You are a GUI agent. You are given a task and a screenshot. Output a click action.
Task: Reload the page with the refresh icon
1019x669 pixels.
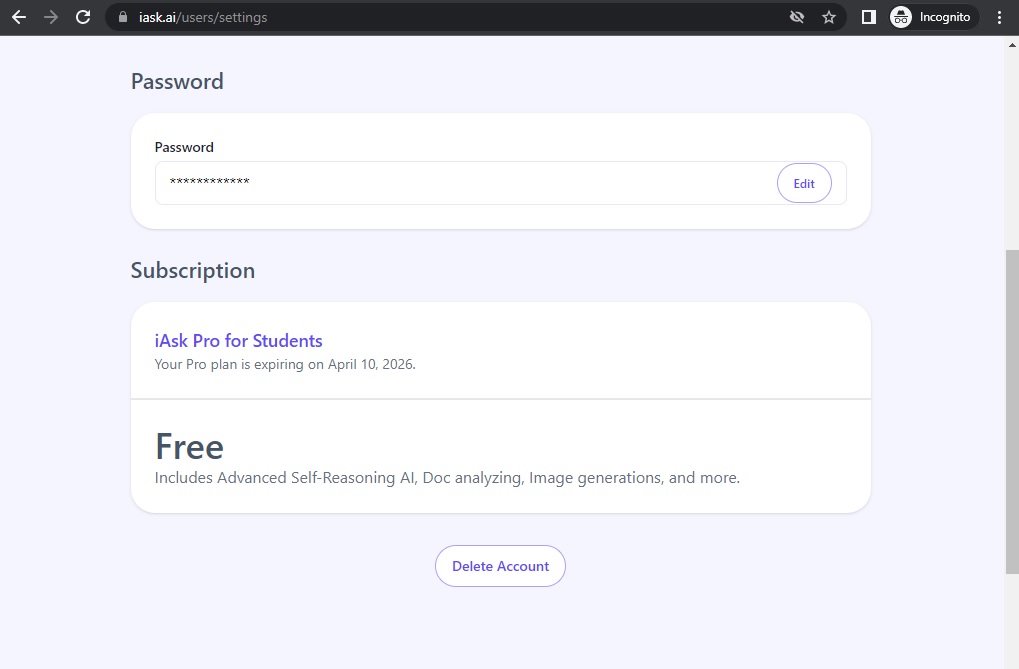(x=83, y=18)
